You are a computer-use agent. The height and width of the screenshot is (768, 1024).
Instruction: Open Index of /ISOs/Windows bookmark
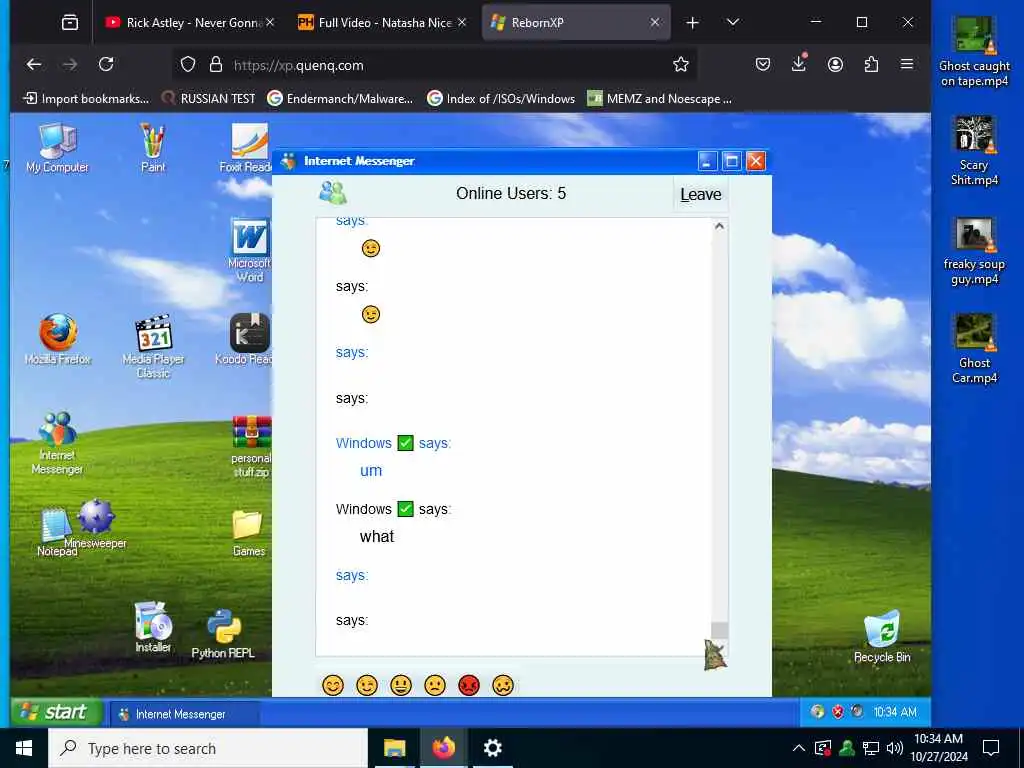click(501, 99)
